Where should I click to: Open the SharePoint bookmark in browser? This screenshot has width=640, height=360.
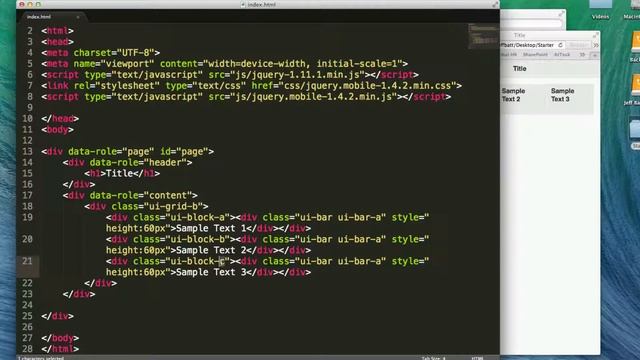tap(535, 55)
